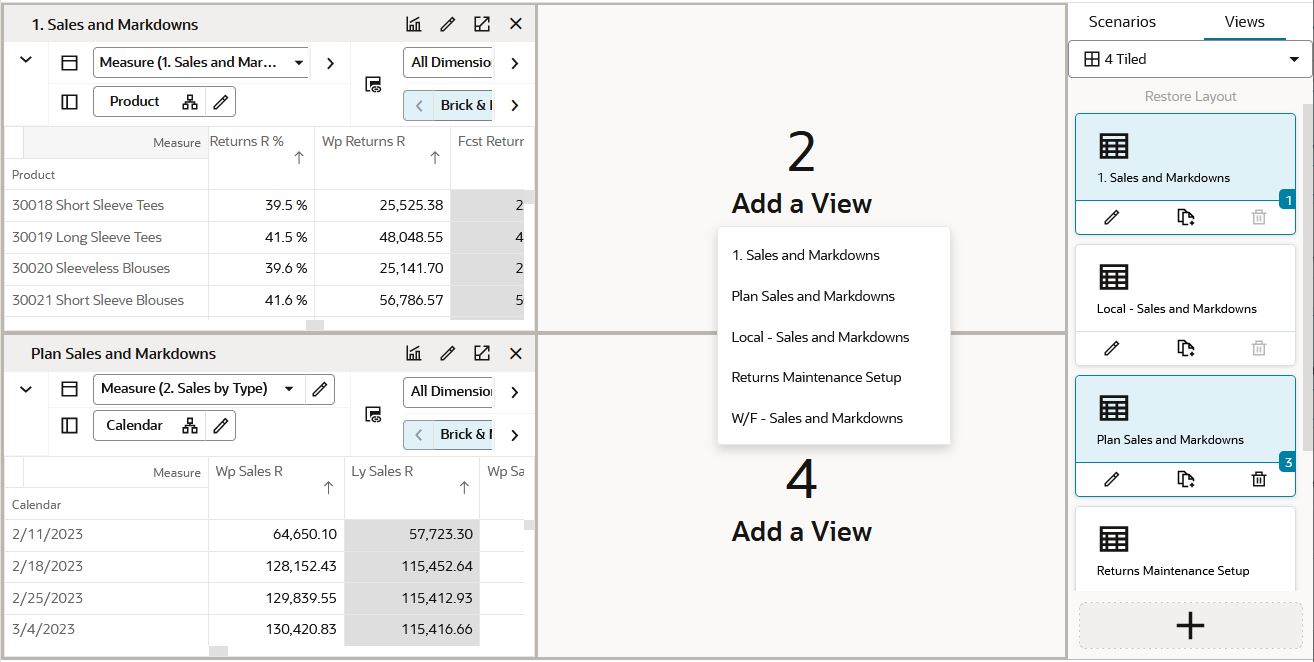
Task: Edit the 1. Sales and Markdowns view with pencil icon
Action: [x=447, y=23]
